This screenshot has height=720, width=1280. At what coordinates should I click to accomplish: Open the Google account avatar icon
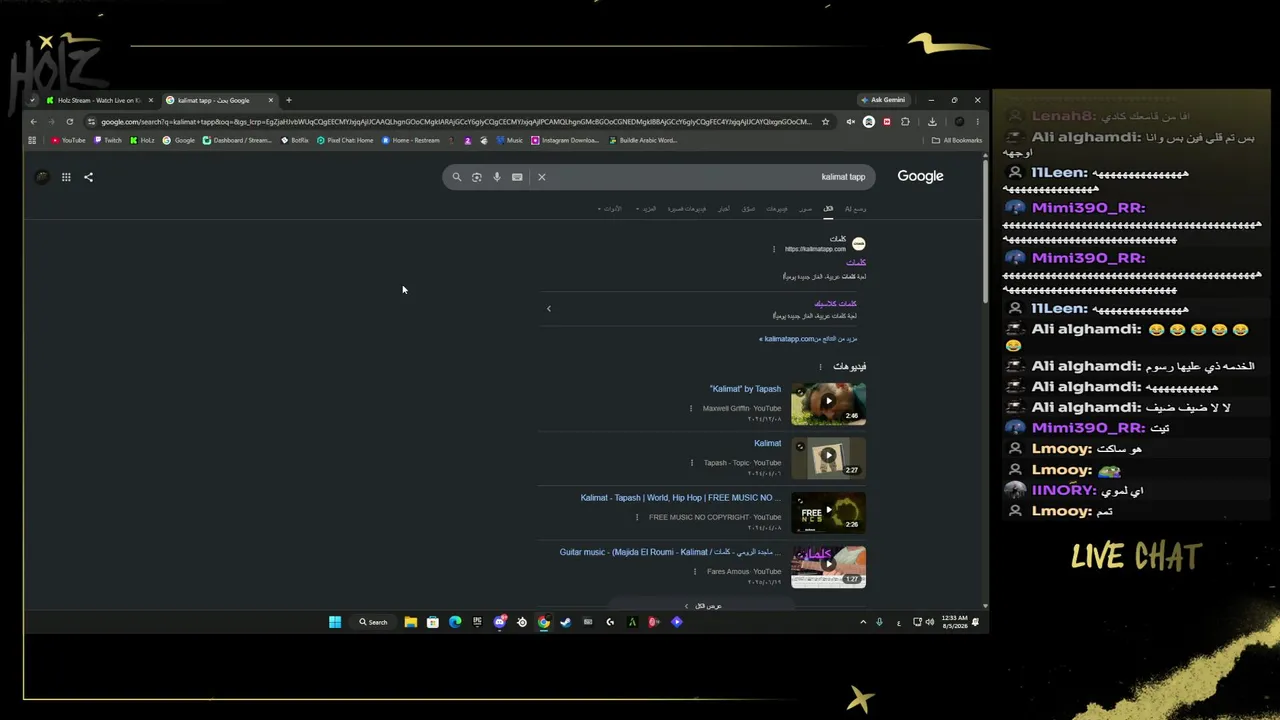pyautogui.click(x=42, y=177)
